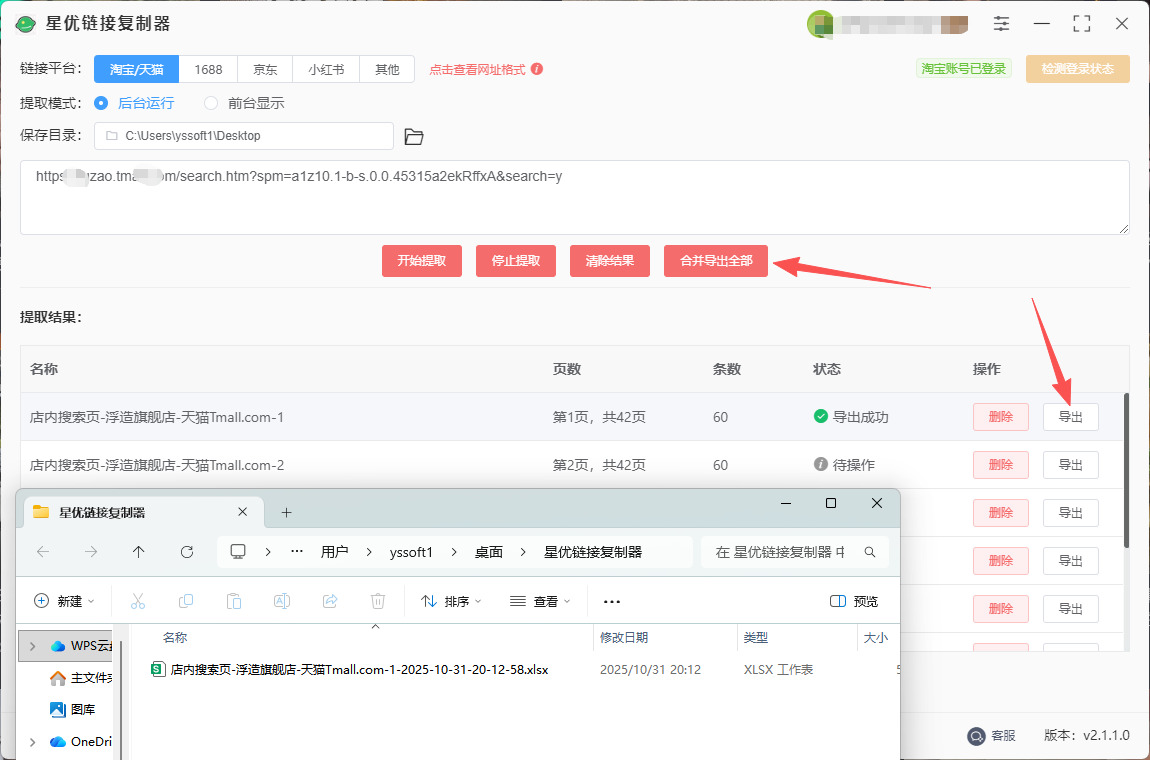1150x760 pixels.
Task: Click the monitor icon in Explorer address bar
Action: coord(238,552)
